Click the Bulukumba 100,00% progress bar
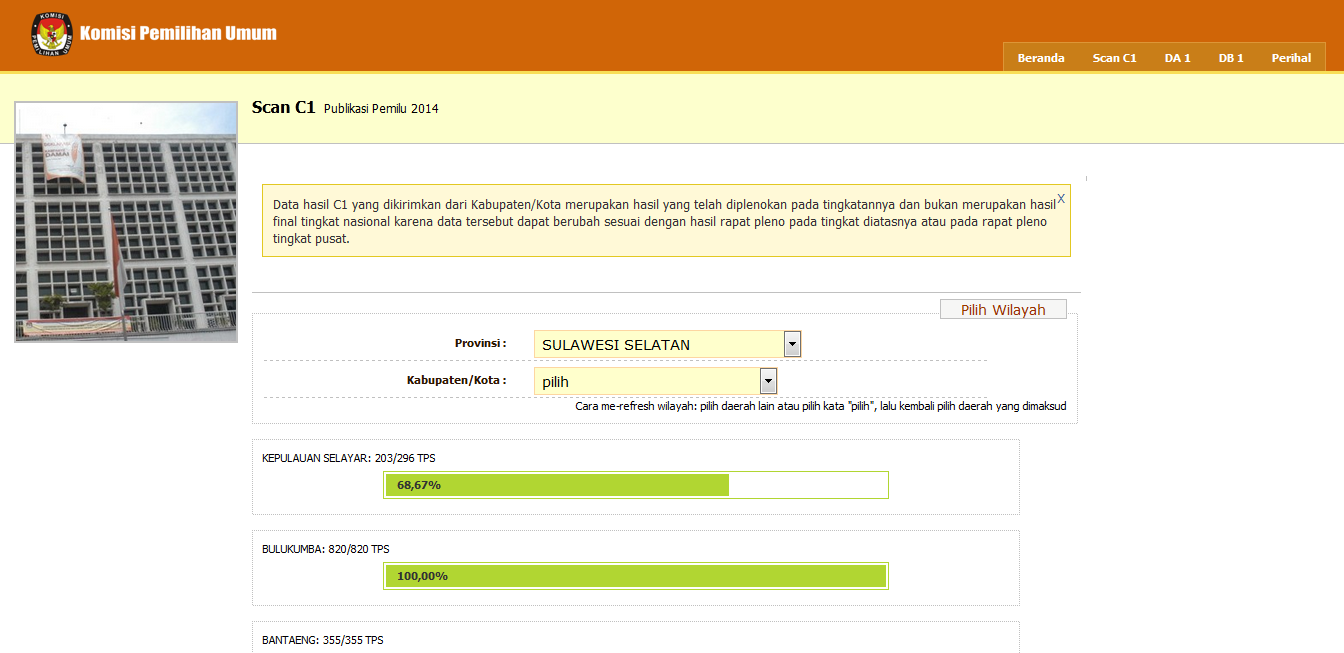 point(635,576)
